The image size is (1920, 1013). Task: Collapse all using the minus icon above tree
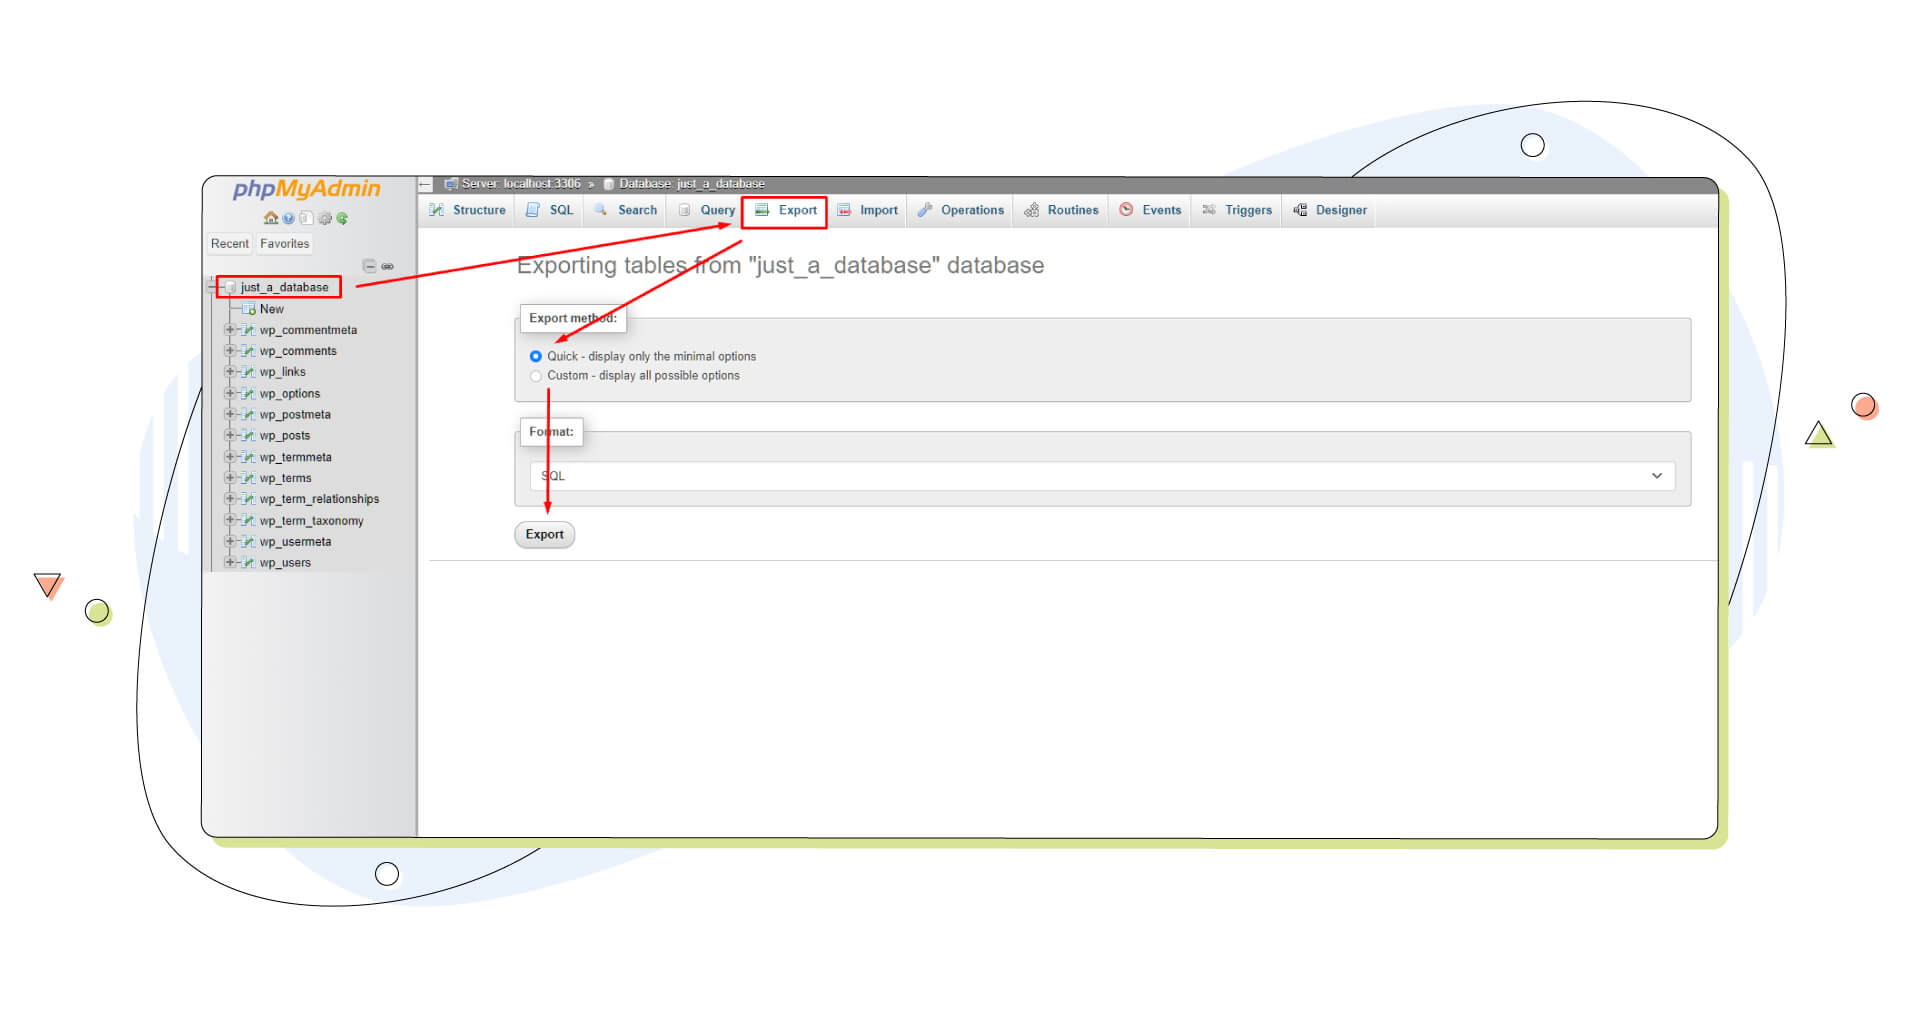[369, 266]
